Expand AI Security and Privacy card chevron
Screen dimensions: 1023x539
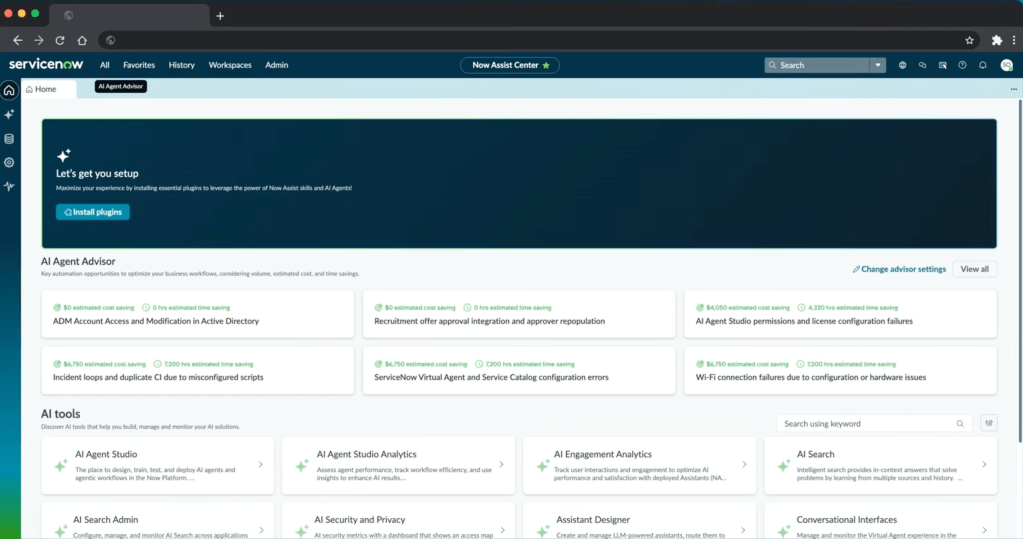tap(502, 530)
